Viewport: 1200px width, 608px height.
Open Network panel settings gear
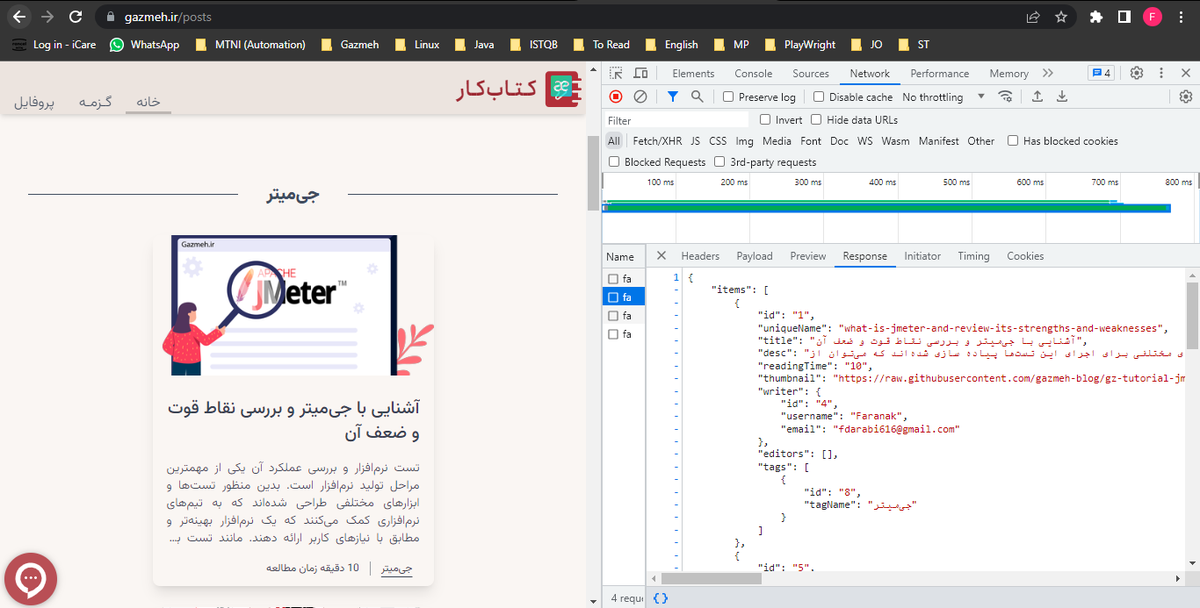(x=1186, y=97)
